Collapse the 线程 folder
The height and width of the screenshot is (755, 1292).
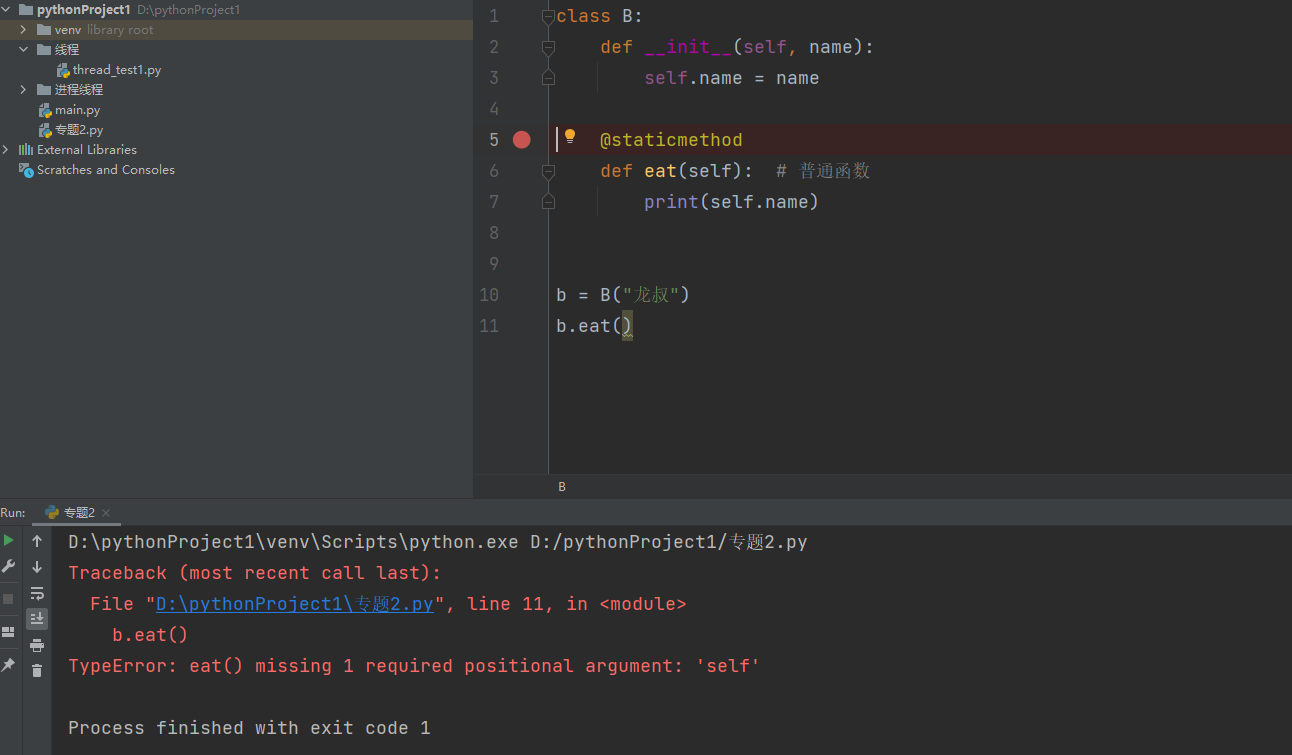[23, 50]
